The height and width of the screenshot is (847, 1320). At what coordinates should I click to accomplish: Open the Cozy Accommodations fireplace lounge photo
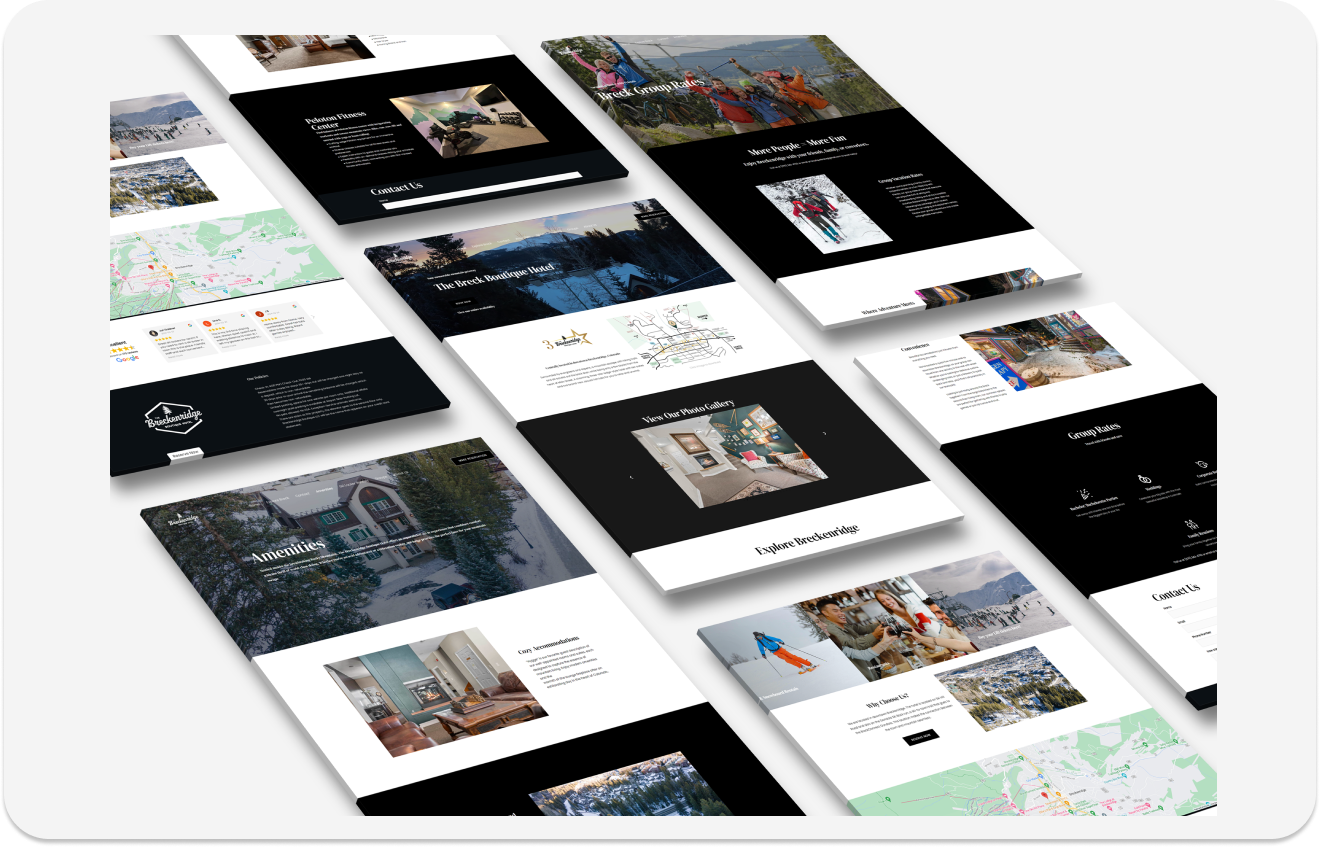[436, 691]
